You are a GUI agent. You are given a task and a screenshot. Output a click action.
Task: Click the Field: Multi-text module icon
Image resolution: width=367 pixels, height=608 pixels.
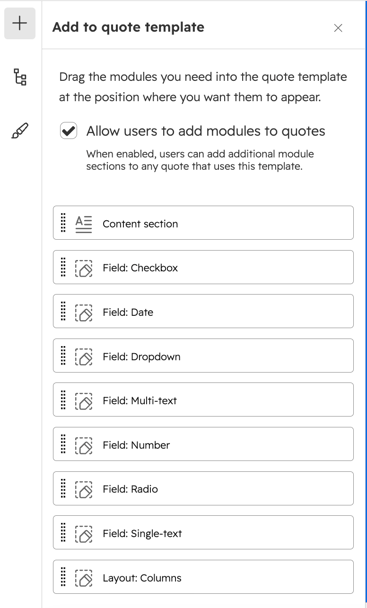point(83,401)
